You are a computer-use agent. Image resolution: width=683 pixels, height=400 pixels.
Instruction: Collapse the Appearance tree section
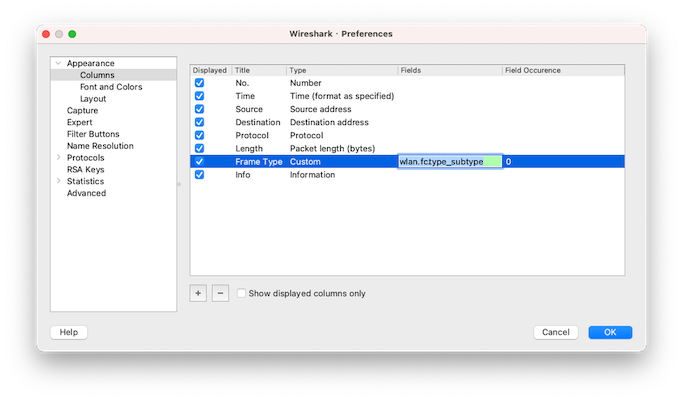[59, 63]
